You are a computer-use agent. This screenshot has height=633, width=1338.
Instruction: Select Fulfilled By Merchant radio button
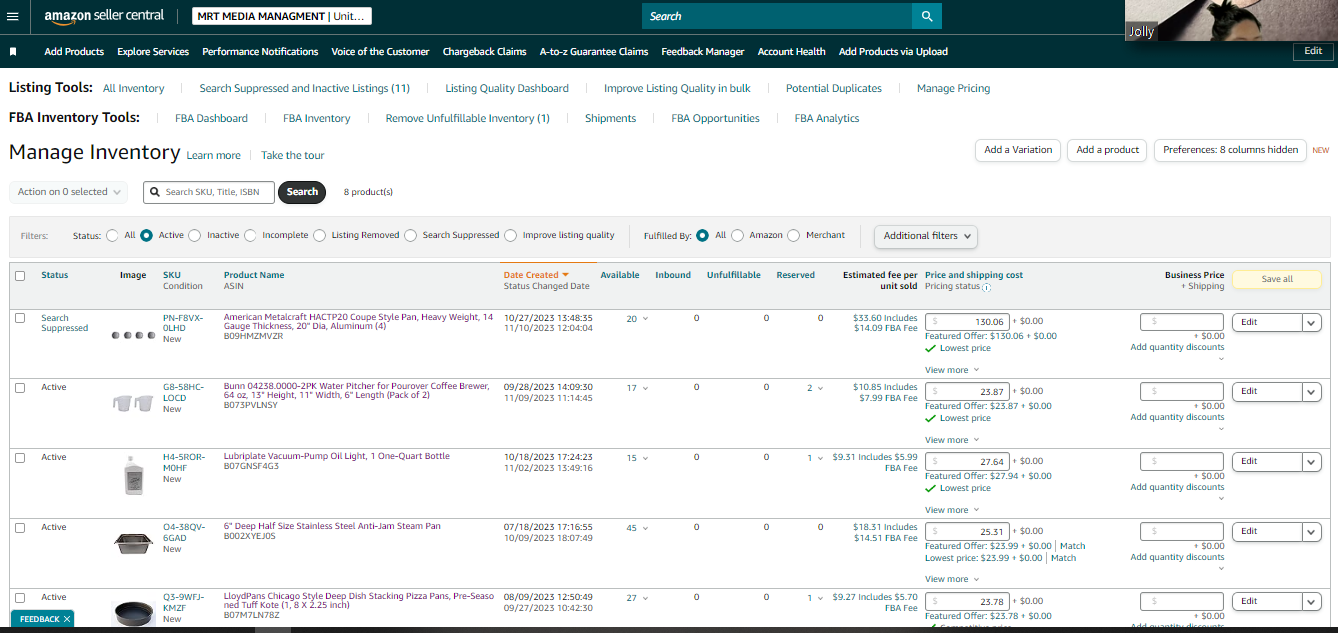(794, 236)
